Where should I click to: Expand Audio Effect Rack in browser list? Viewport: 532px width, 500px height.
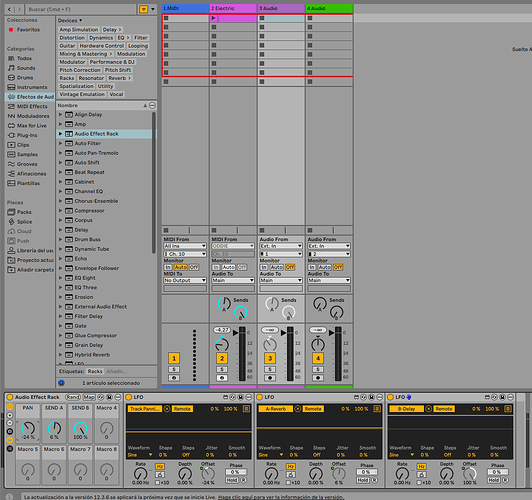pyautogui.click(x=60, y=134)
